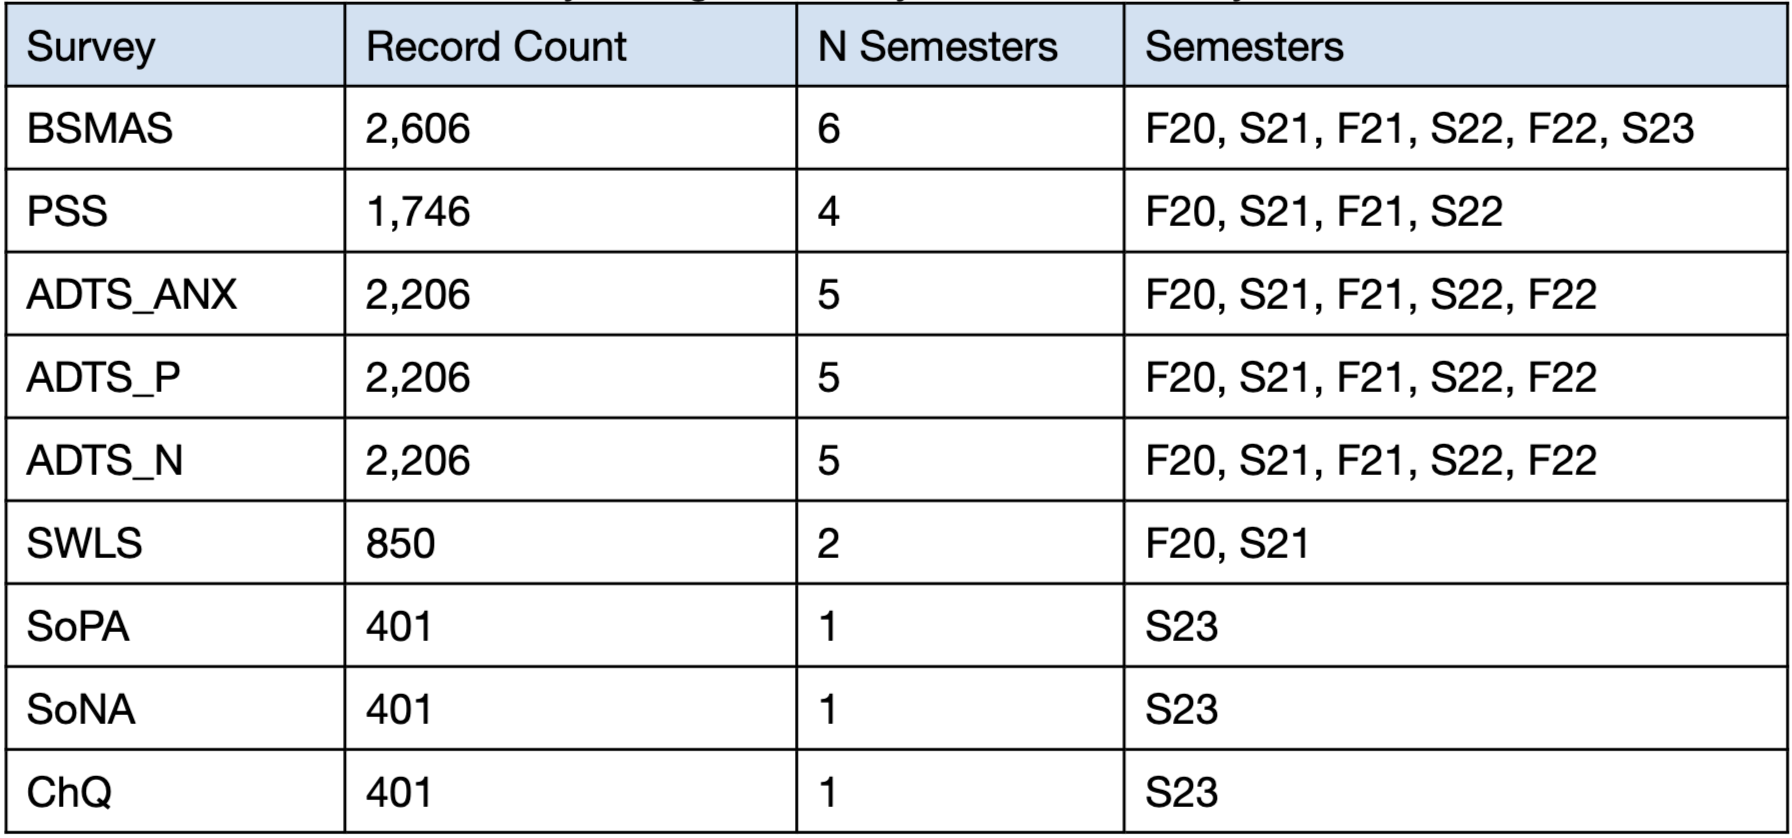This screenshot has height=838, width=1792.
Task: Click the PSS semesters list cell
Action: point(1455,211)
